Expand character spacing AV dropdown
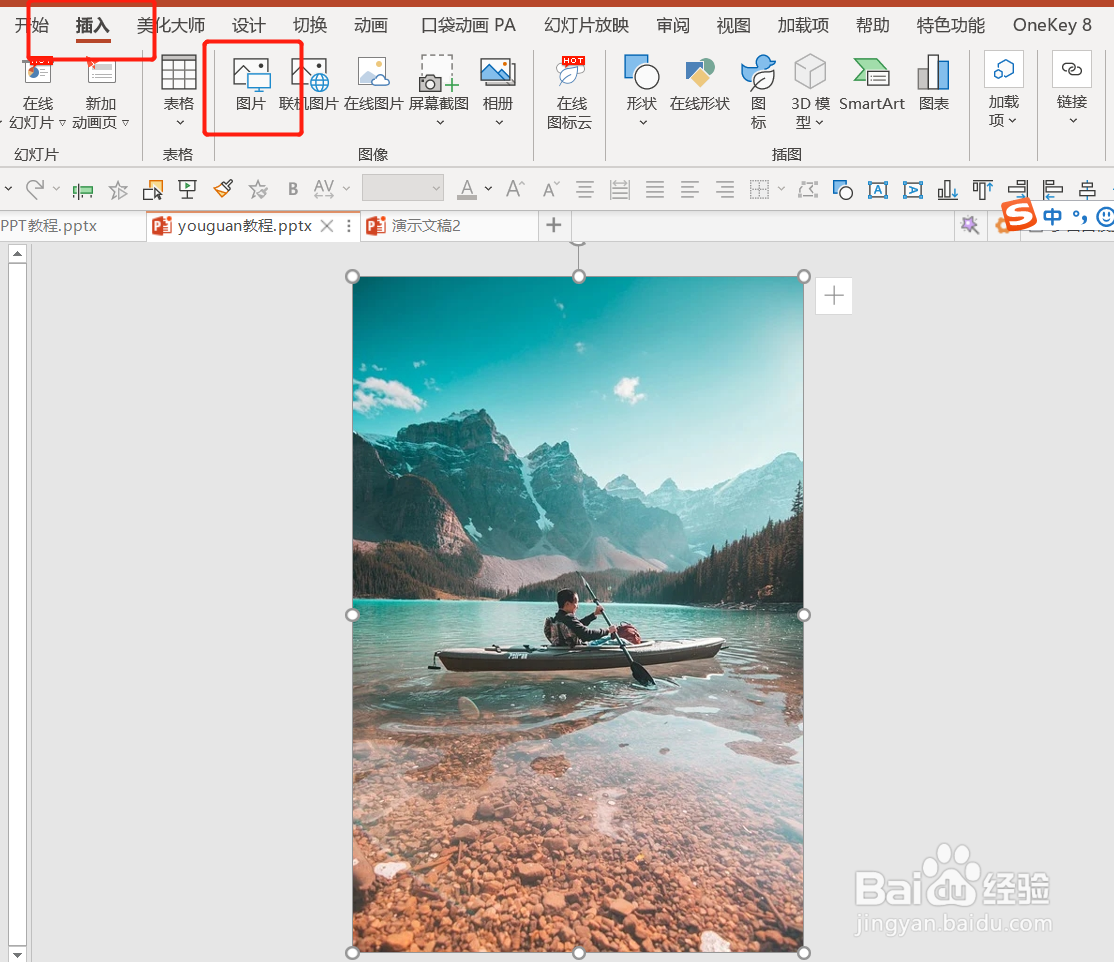The width and height of the screenshot is (1114, 962). pyautogui.click(x=347, y=189)
